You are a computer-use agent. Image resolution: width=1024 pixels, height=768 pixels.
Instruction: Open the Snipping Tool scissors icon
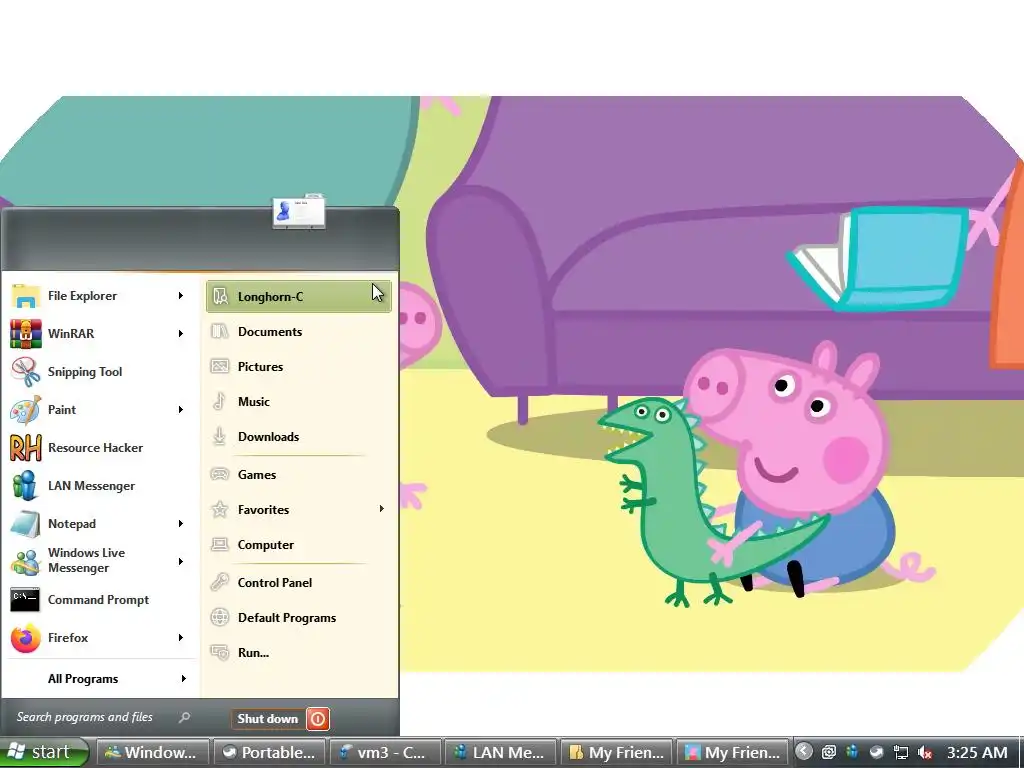(25, 372)
